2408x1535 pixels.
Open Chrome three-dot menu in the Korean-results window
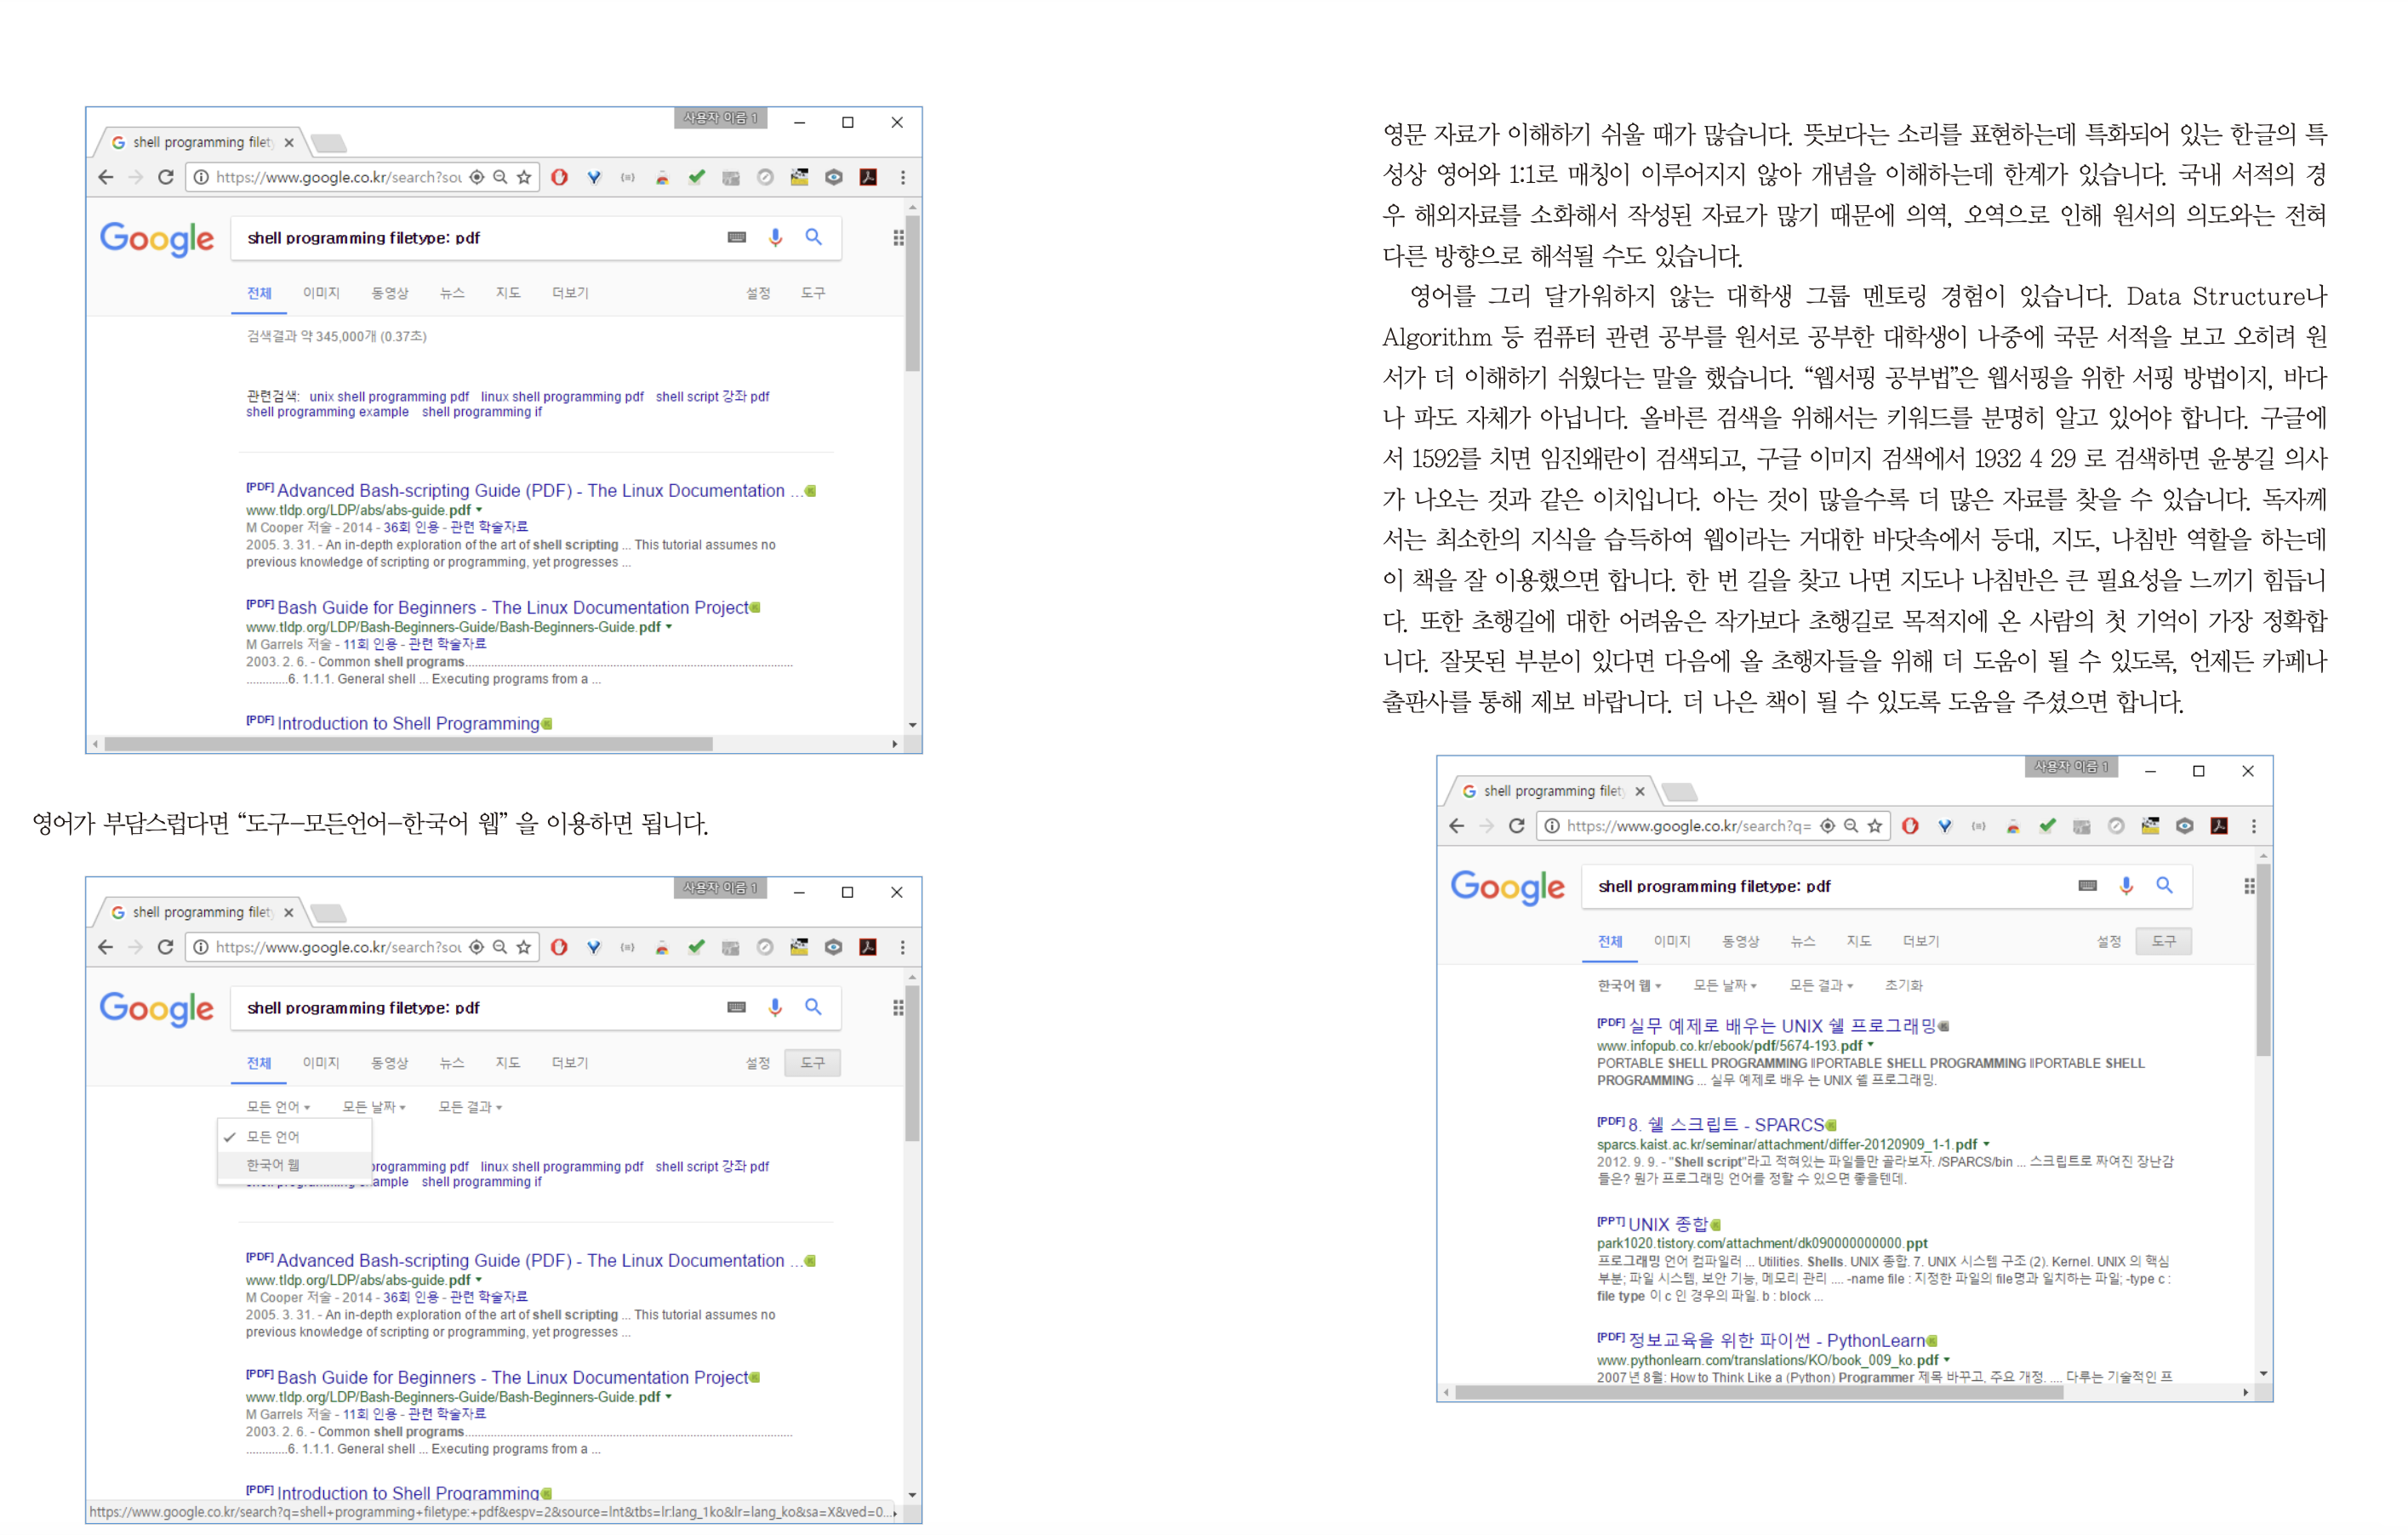point(2254,826)
